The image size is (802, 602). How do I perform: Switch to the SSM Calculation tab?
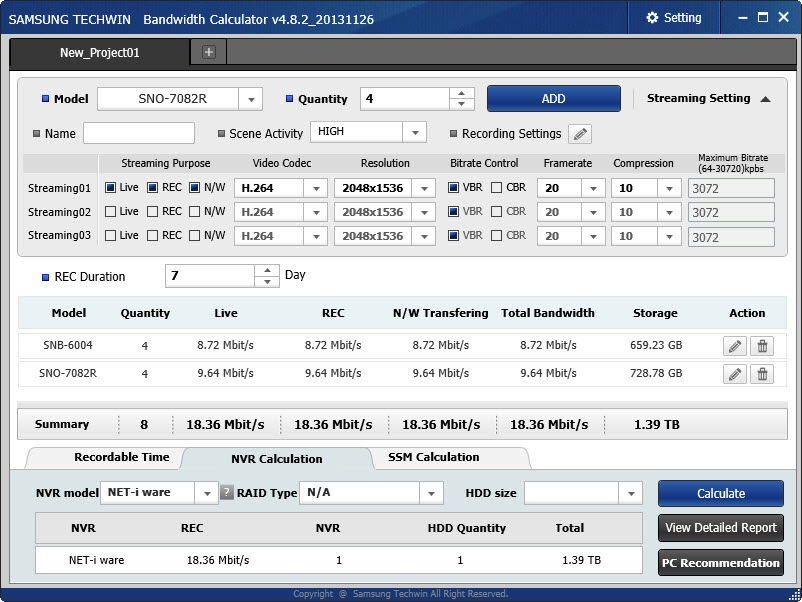(x=434, y=457)
